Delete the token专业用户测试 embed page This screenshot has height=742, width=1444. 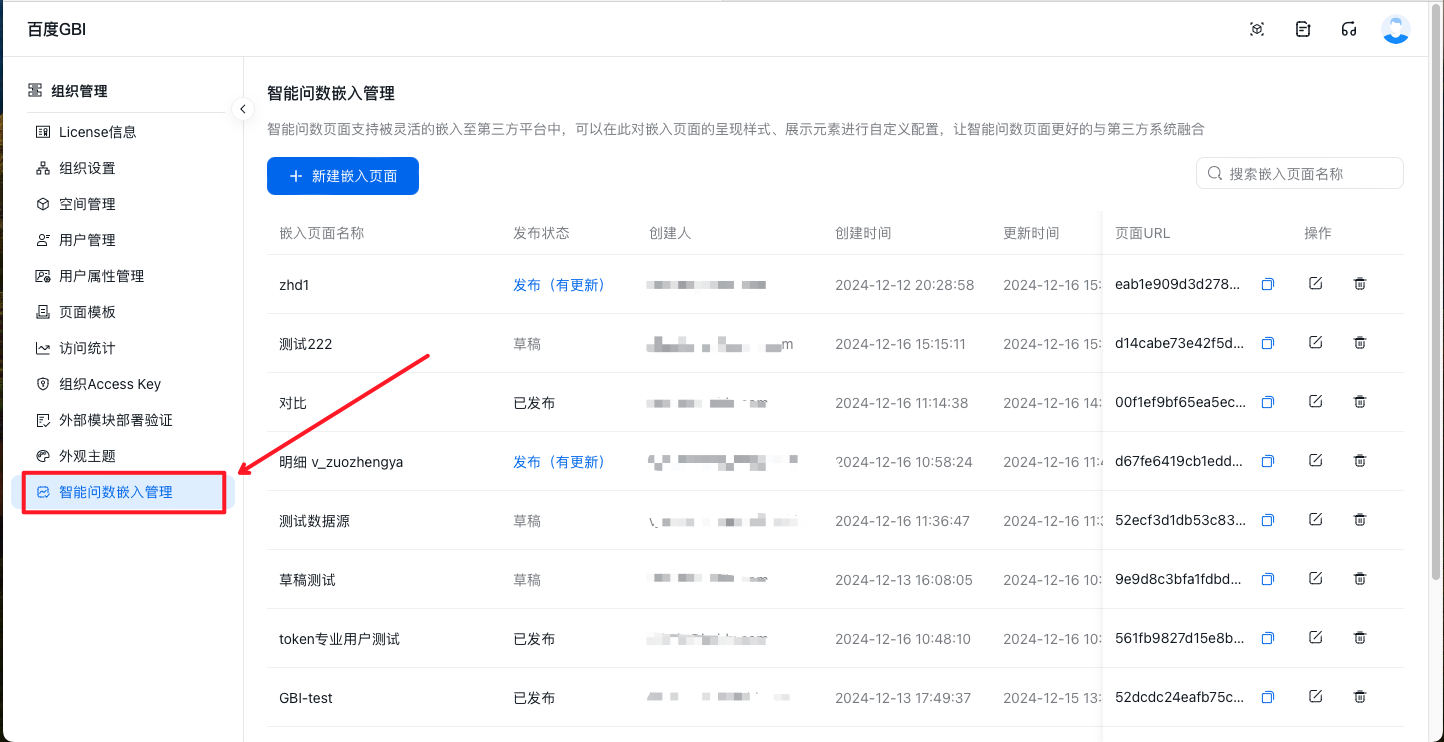pyautogui.click(x=1360, y=638)
